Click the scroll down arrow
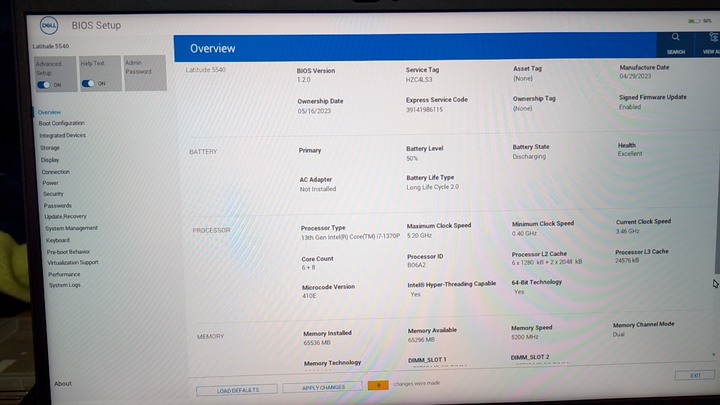Screen dimensions: 720x405 [x=714, y=354]
